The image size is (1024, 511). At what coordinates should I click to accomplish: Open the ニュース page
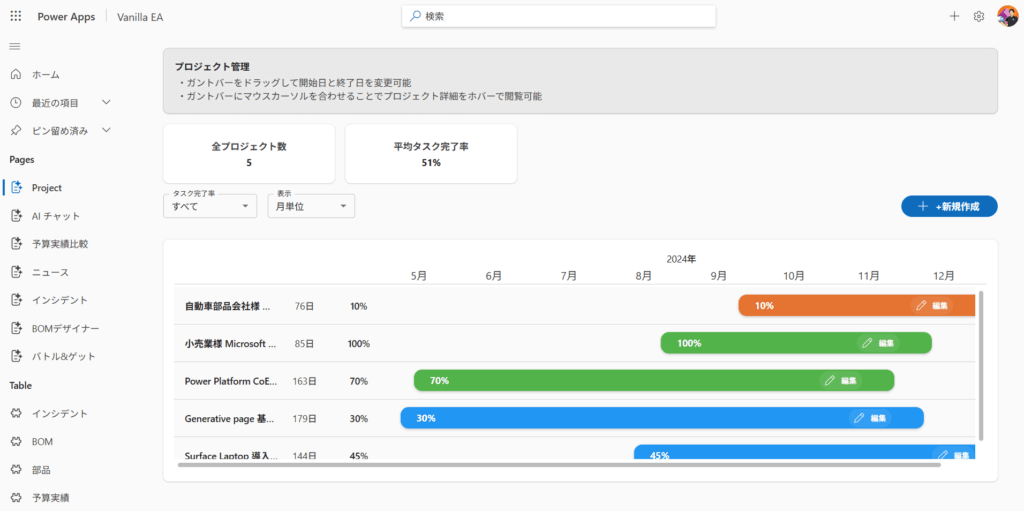pos(50,272)
